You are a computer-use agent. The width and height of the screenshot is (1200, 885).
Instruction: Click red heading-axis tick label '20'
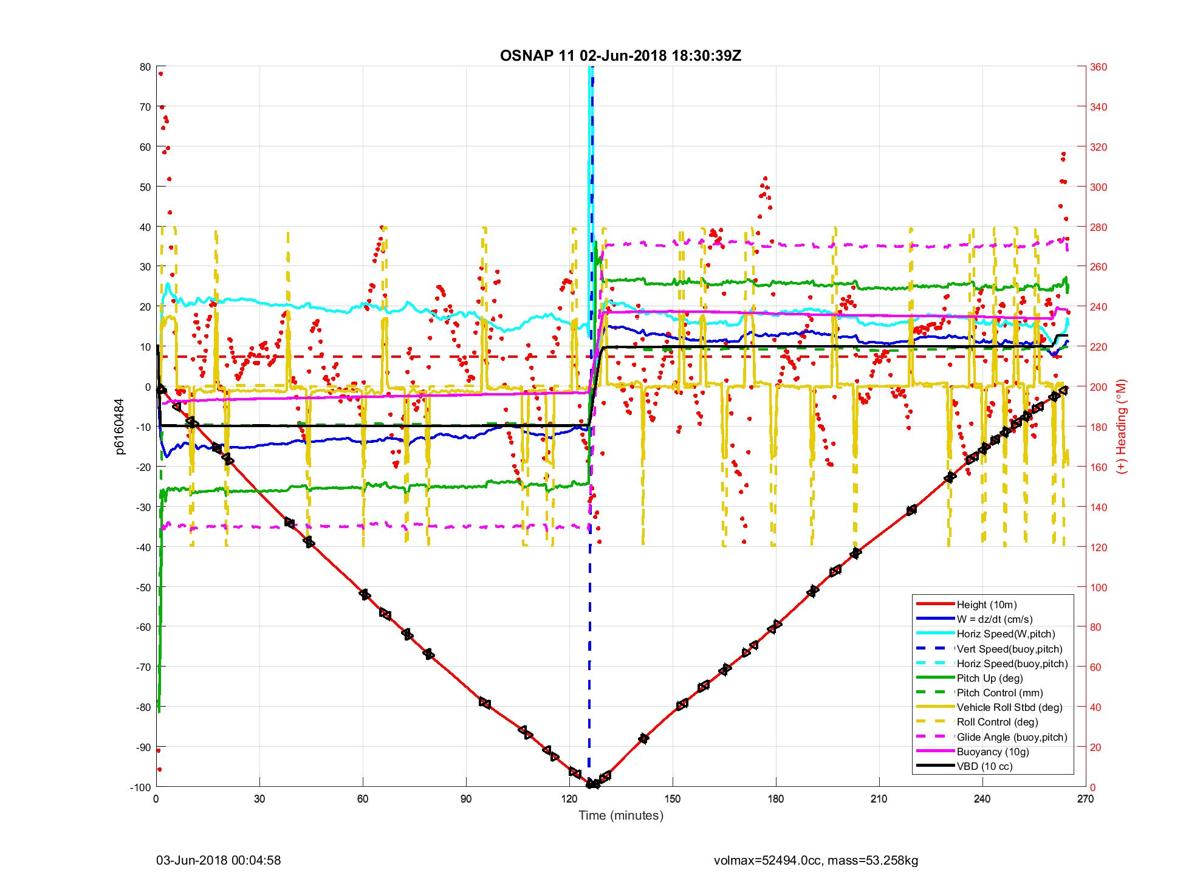click(1096, 747)
